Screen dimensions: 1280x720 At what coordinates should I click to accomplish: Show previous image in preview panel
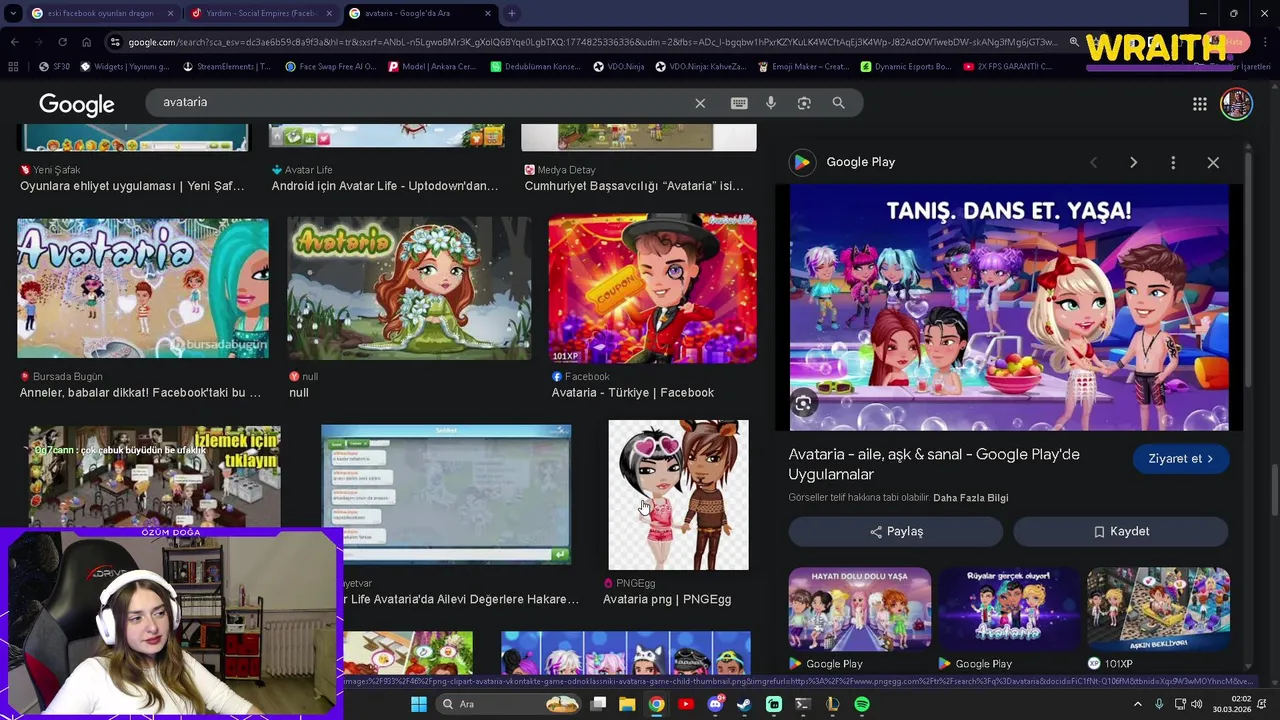click(1093, 162)
